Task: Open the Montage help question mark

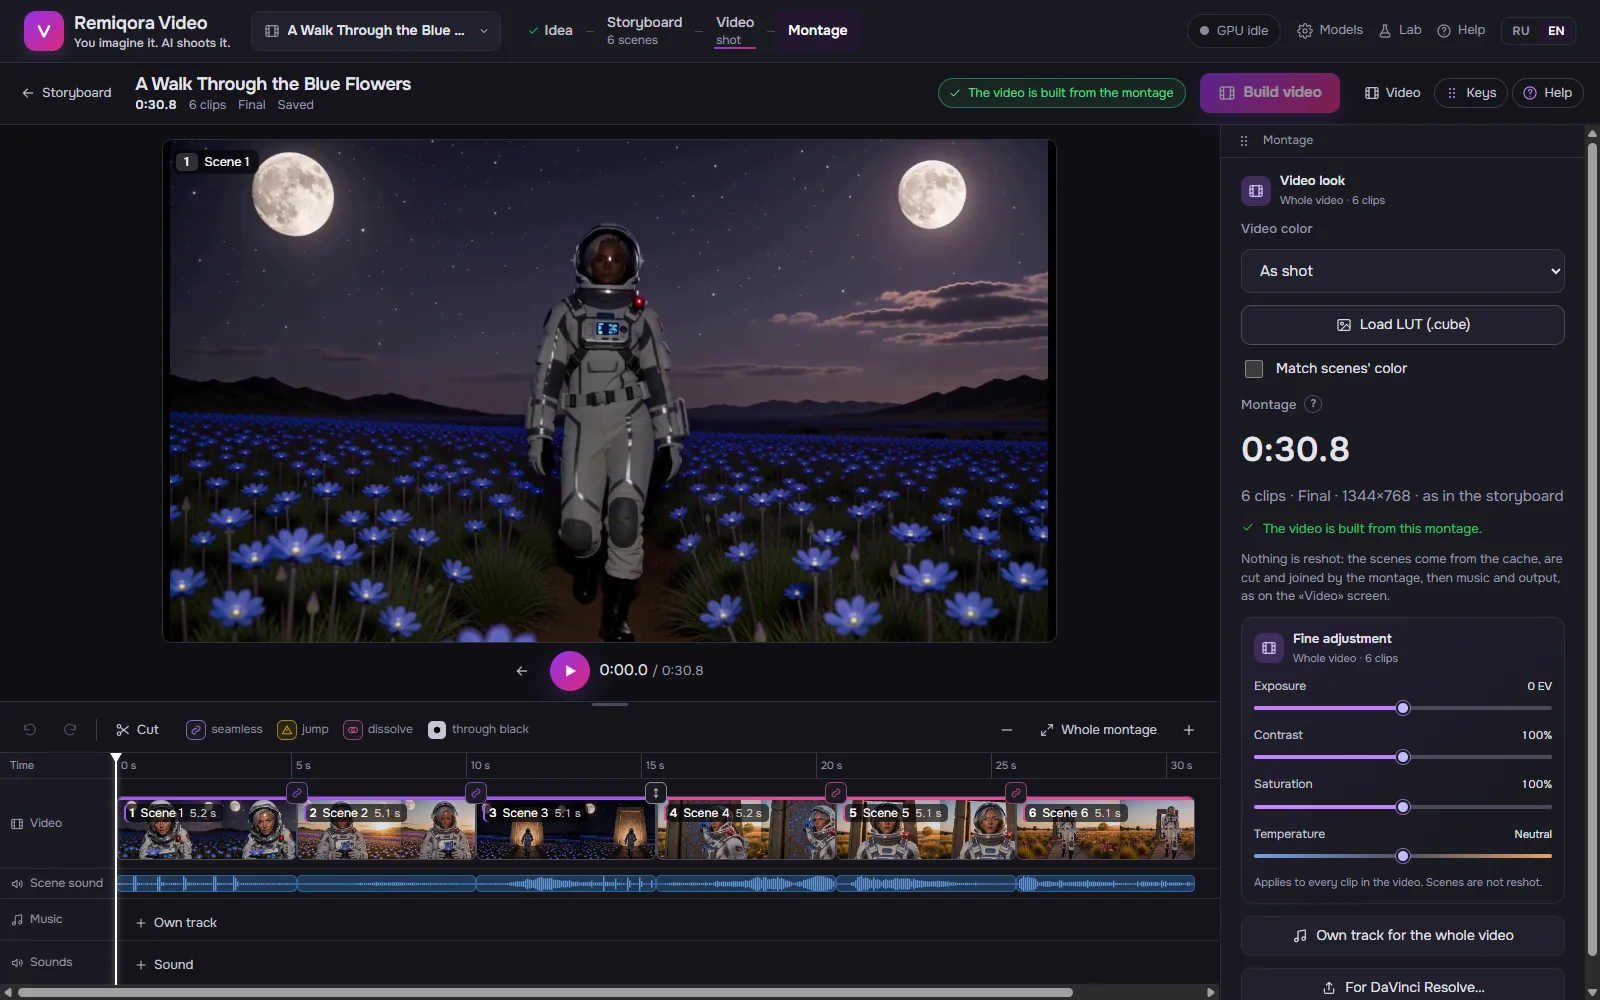Action: 1313,404
